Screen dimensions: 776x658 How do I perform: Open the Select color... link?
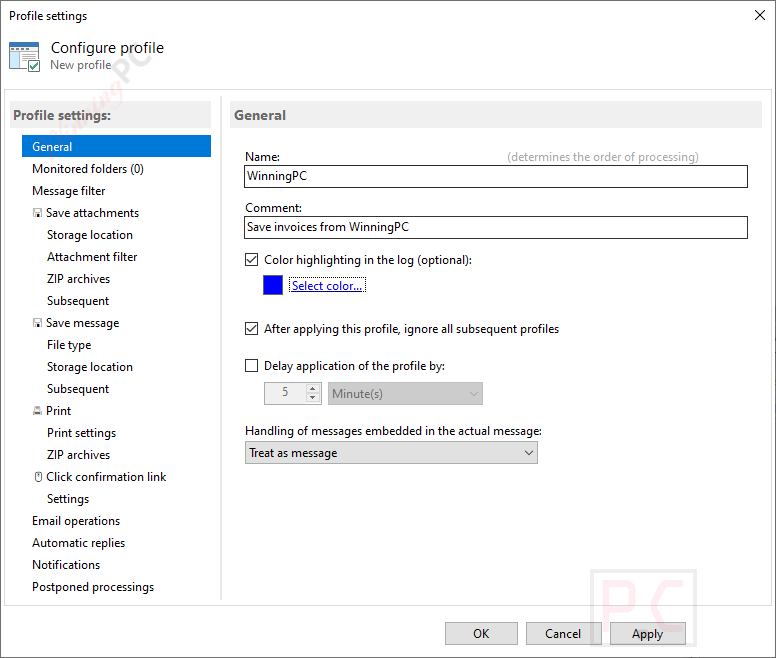pyautogui.click(x=327, y=286)
